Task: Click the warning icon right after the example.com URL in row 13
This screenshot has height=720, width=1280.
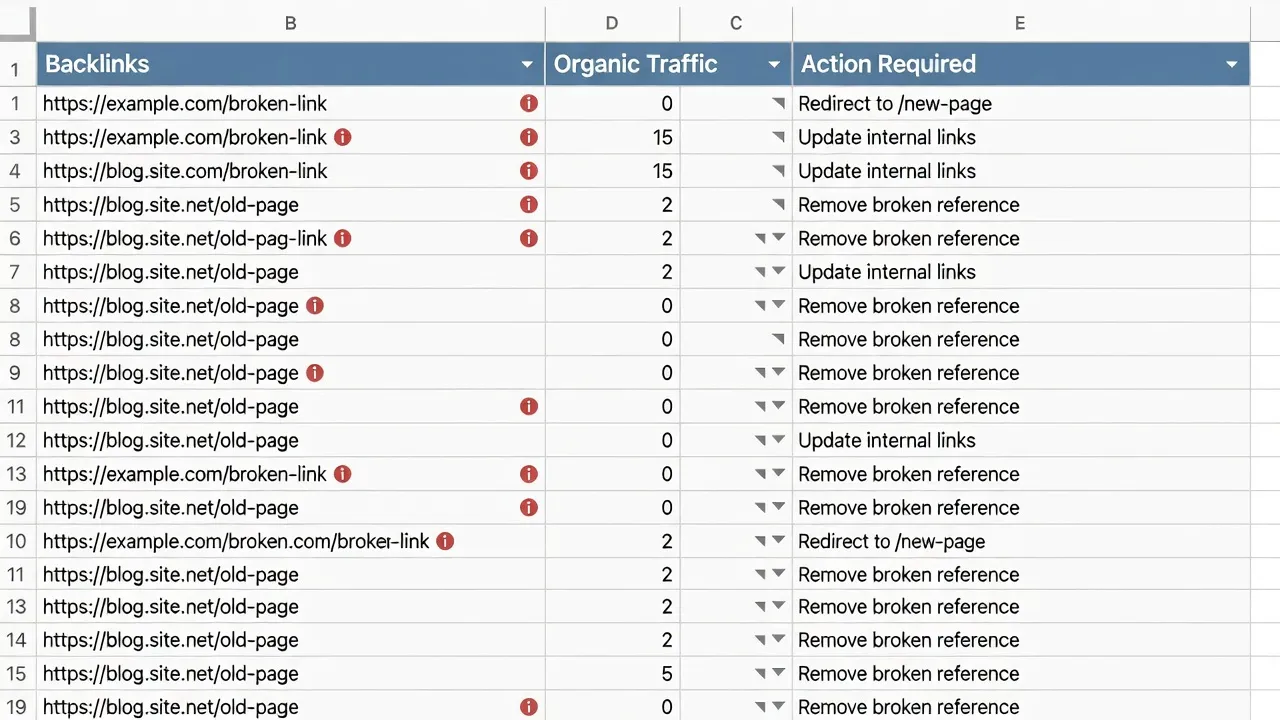Action: [x=343, y=474]
